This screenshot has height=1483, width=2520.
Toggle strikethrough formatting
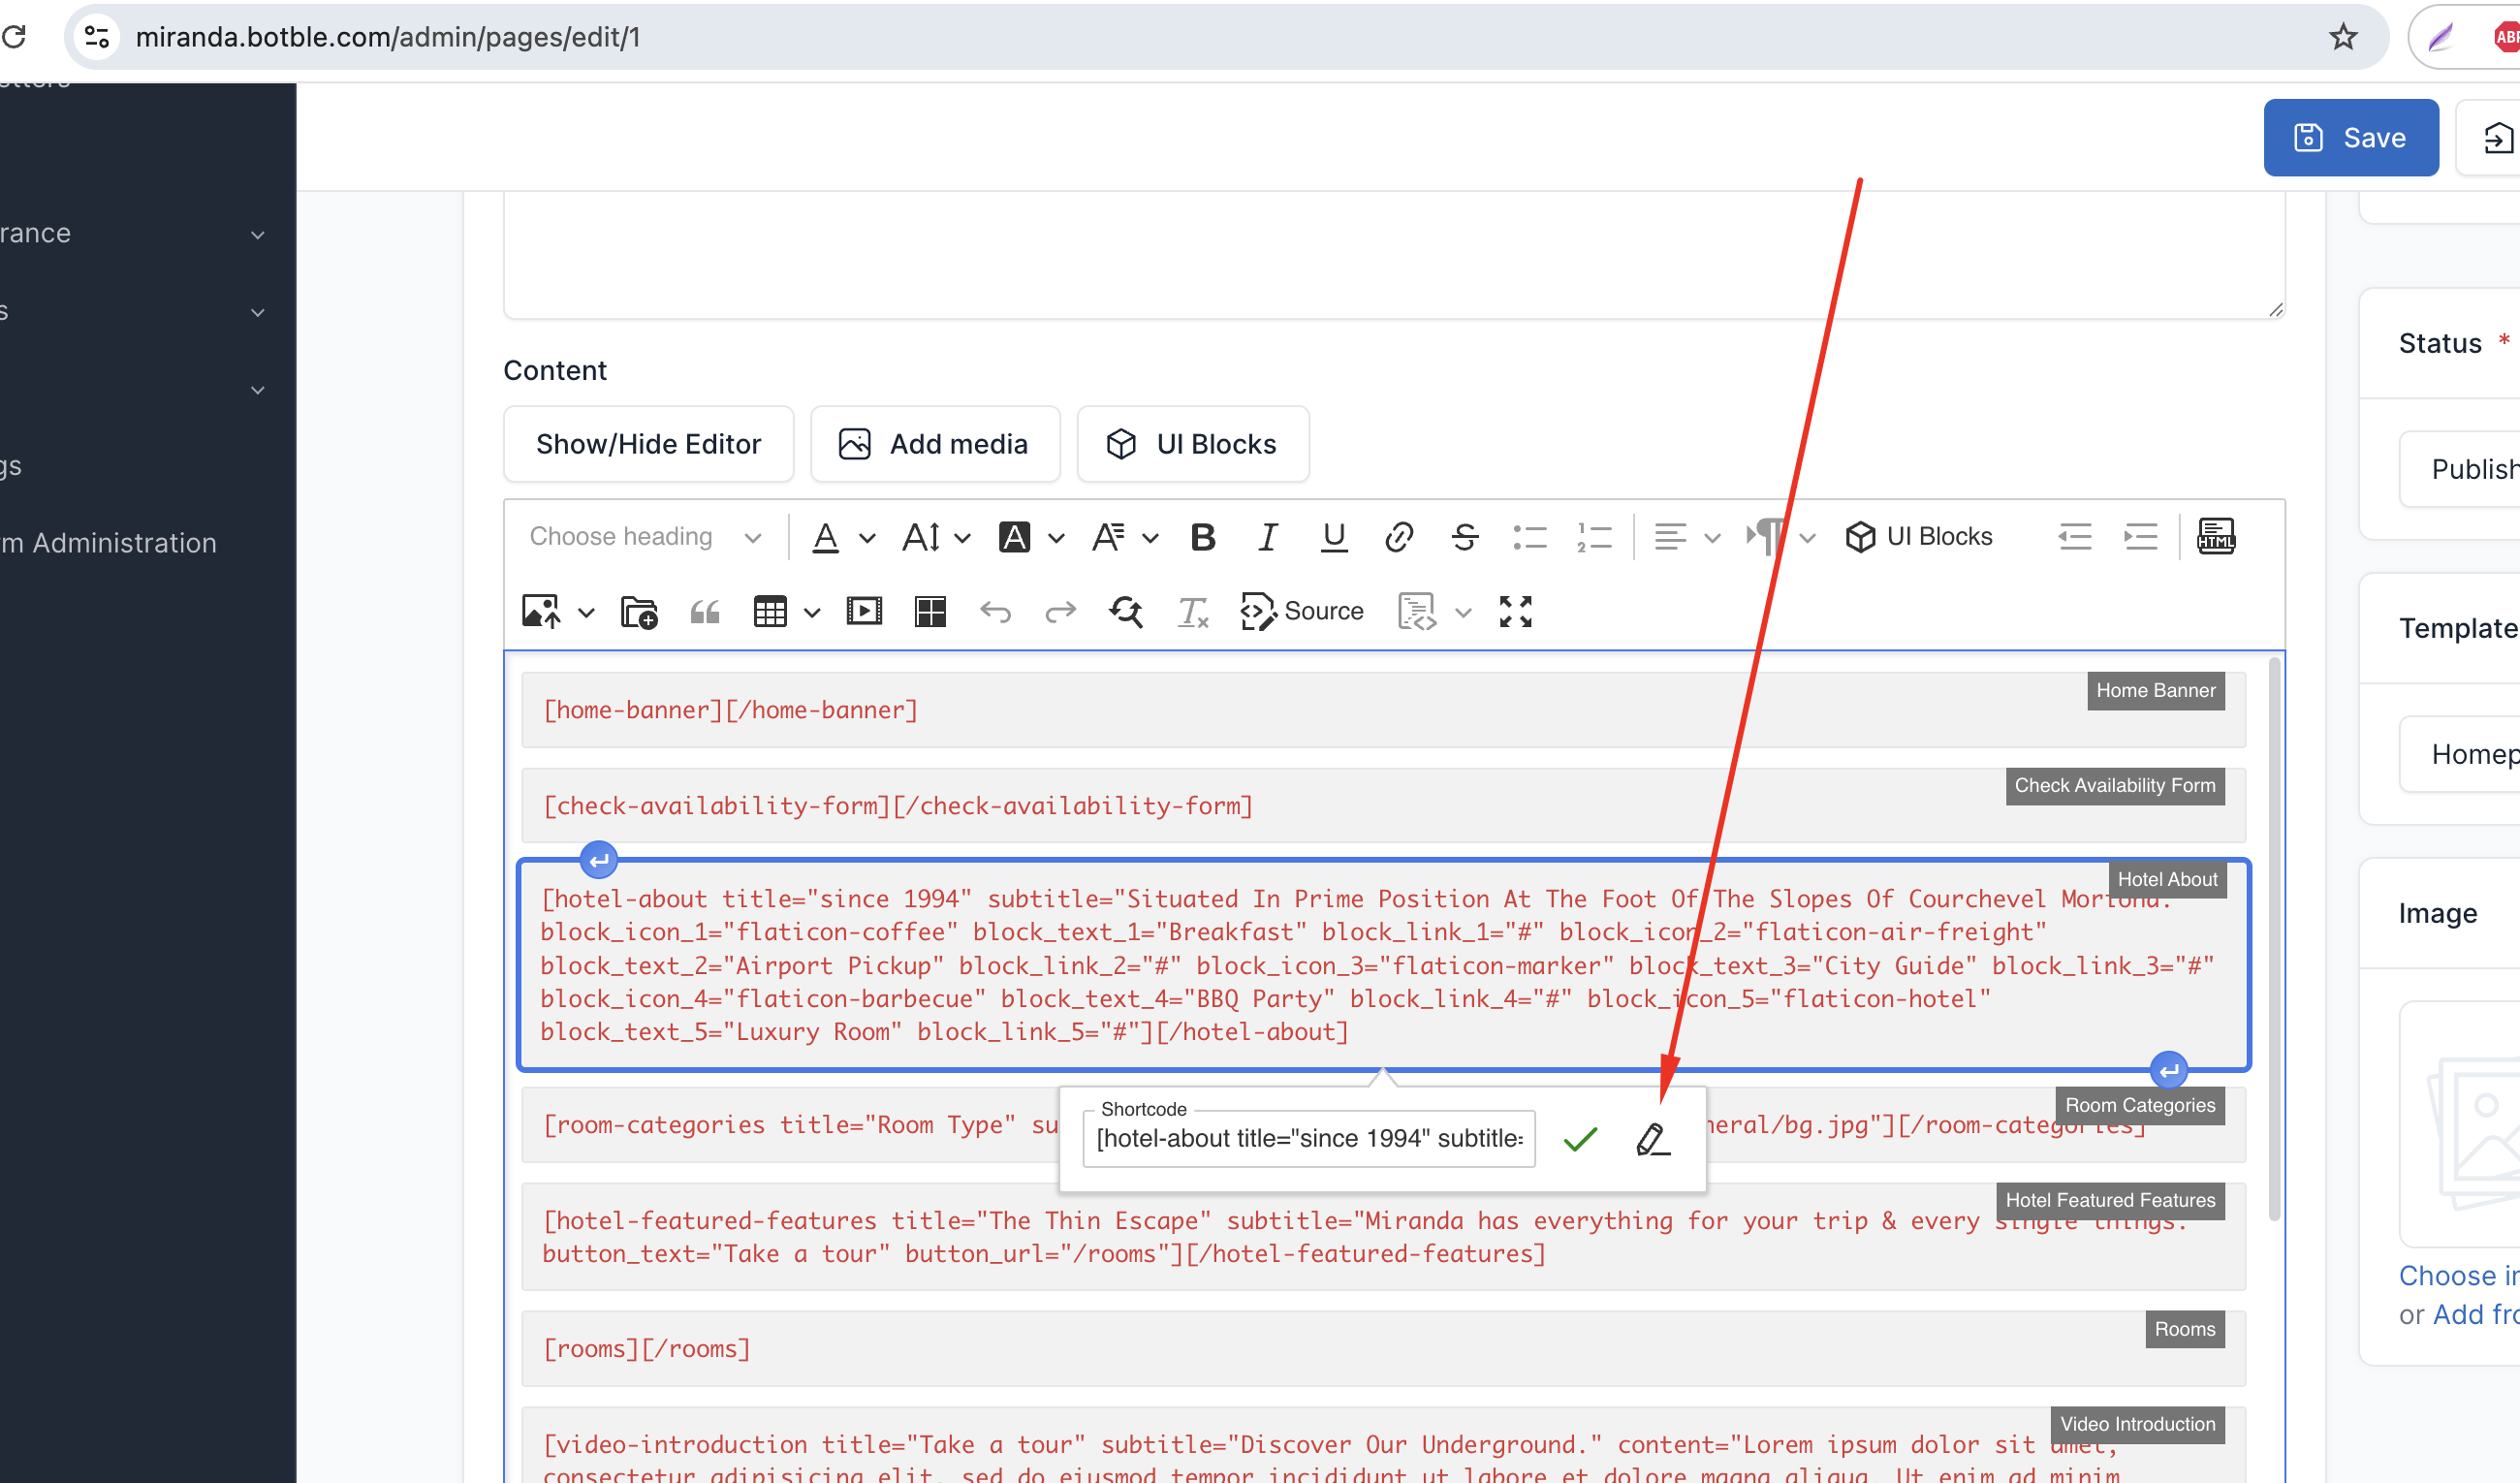[1465, 537]
